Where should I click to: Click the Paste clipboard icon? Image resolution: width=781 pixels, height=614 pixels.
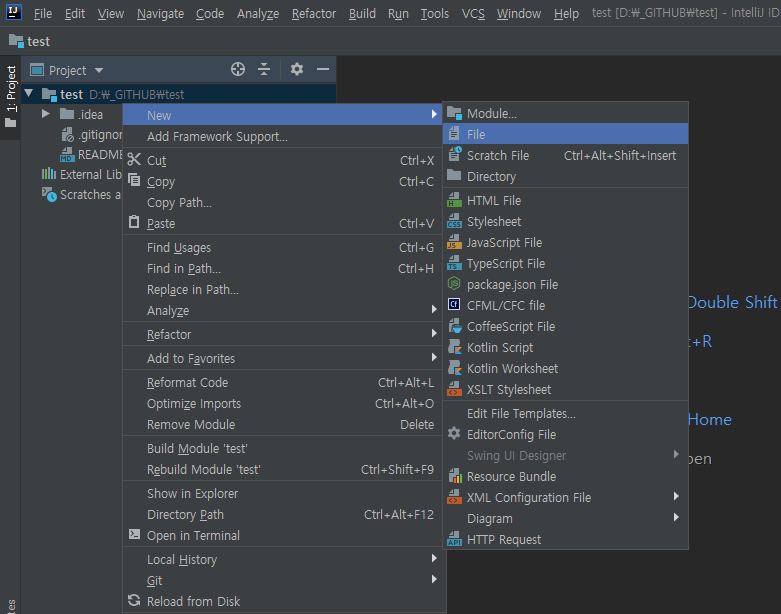point(134,222)
